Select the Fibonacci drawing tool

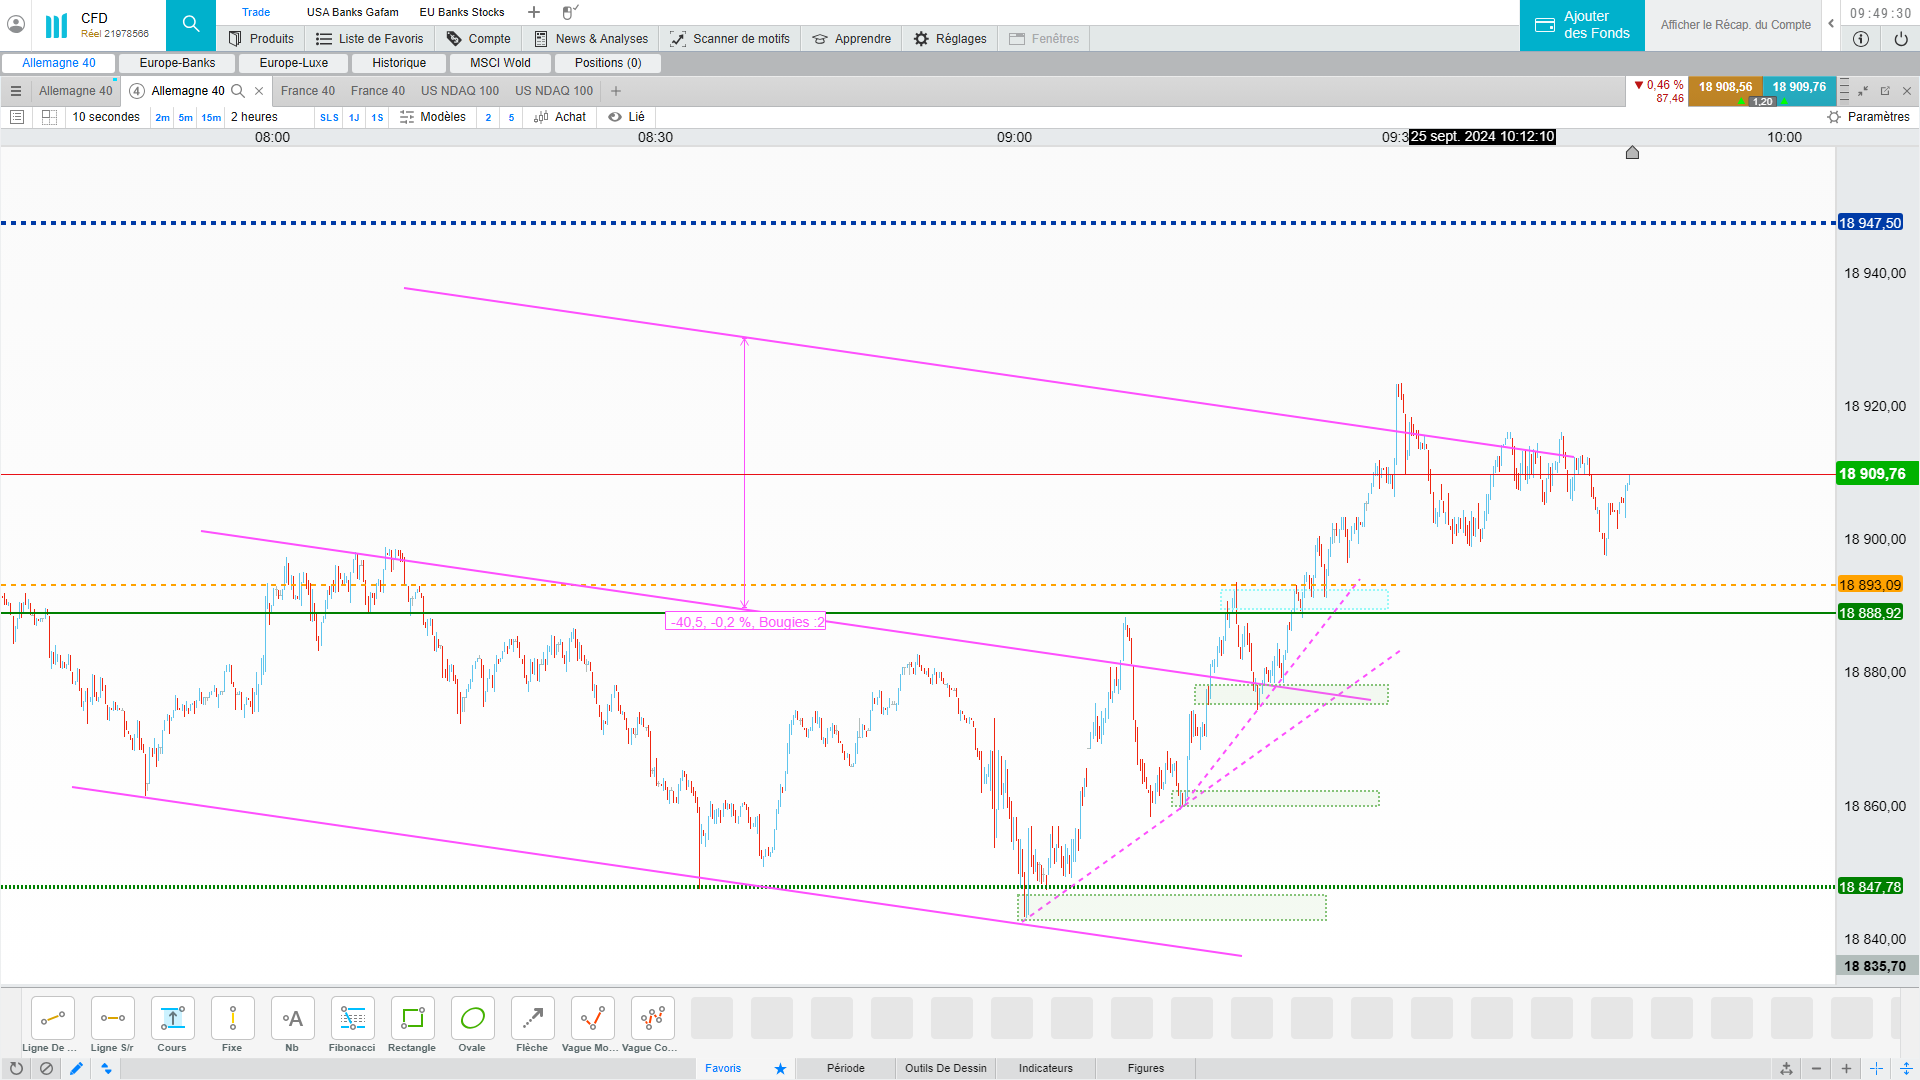352,1019
